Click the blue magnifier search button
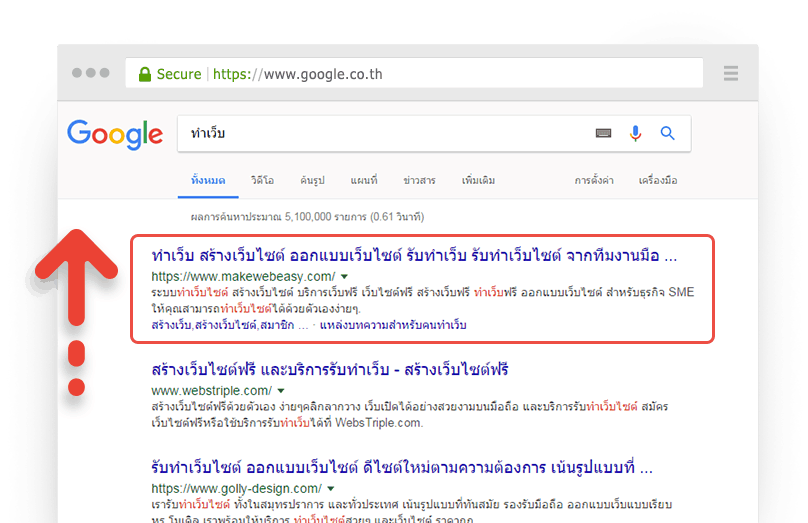808x523 pixels. (x=667, y=133)
